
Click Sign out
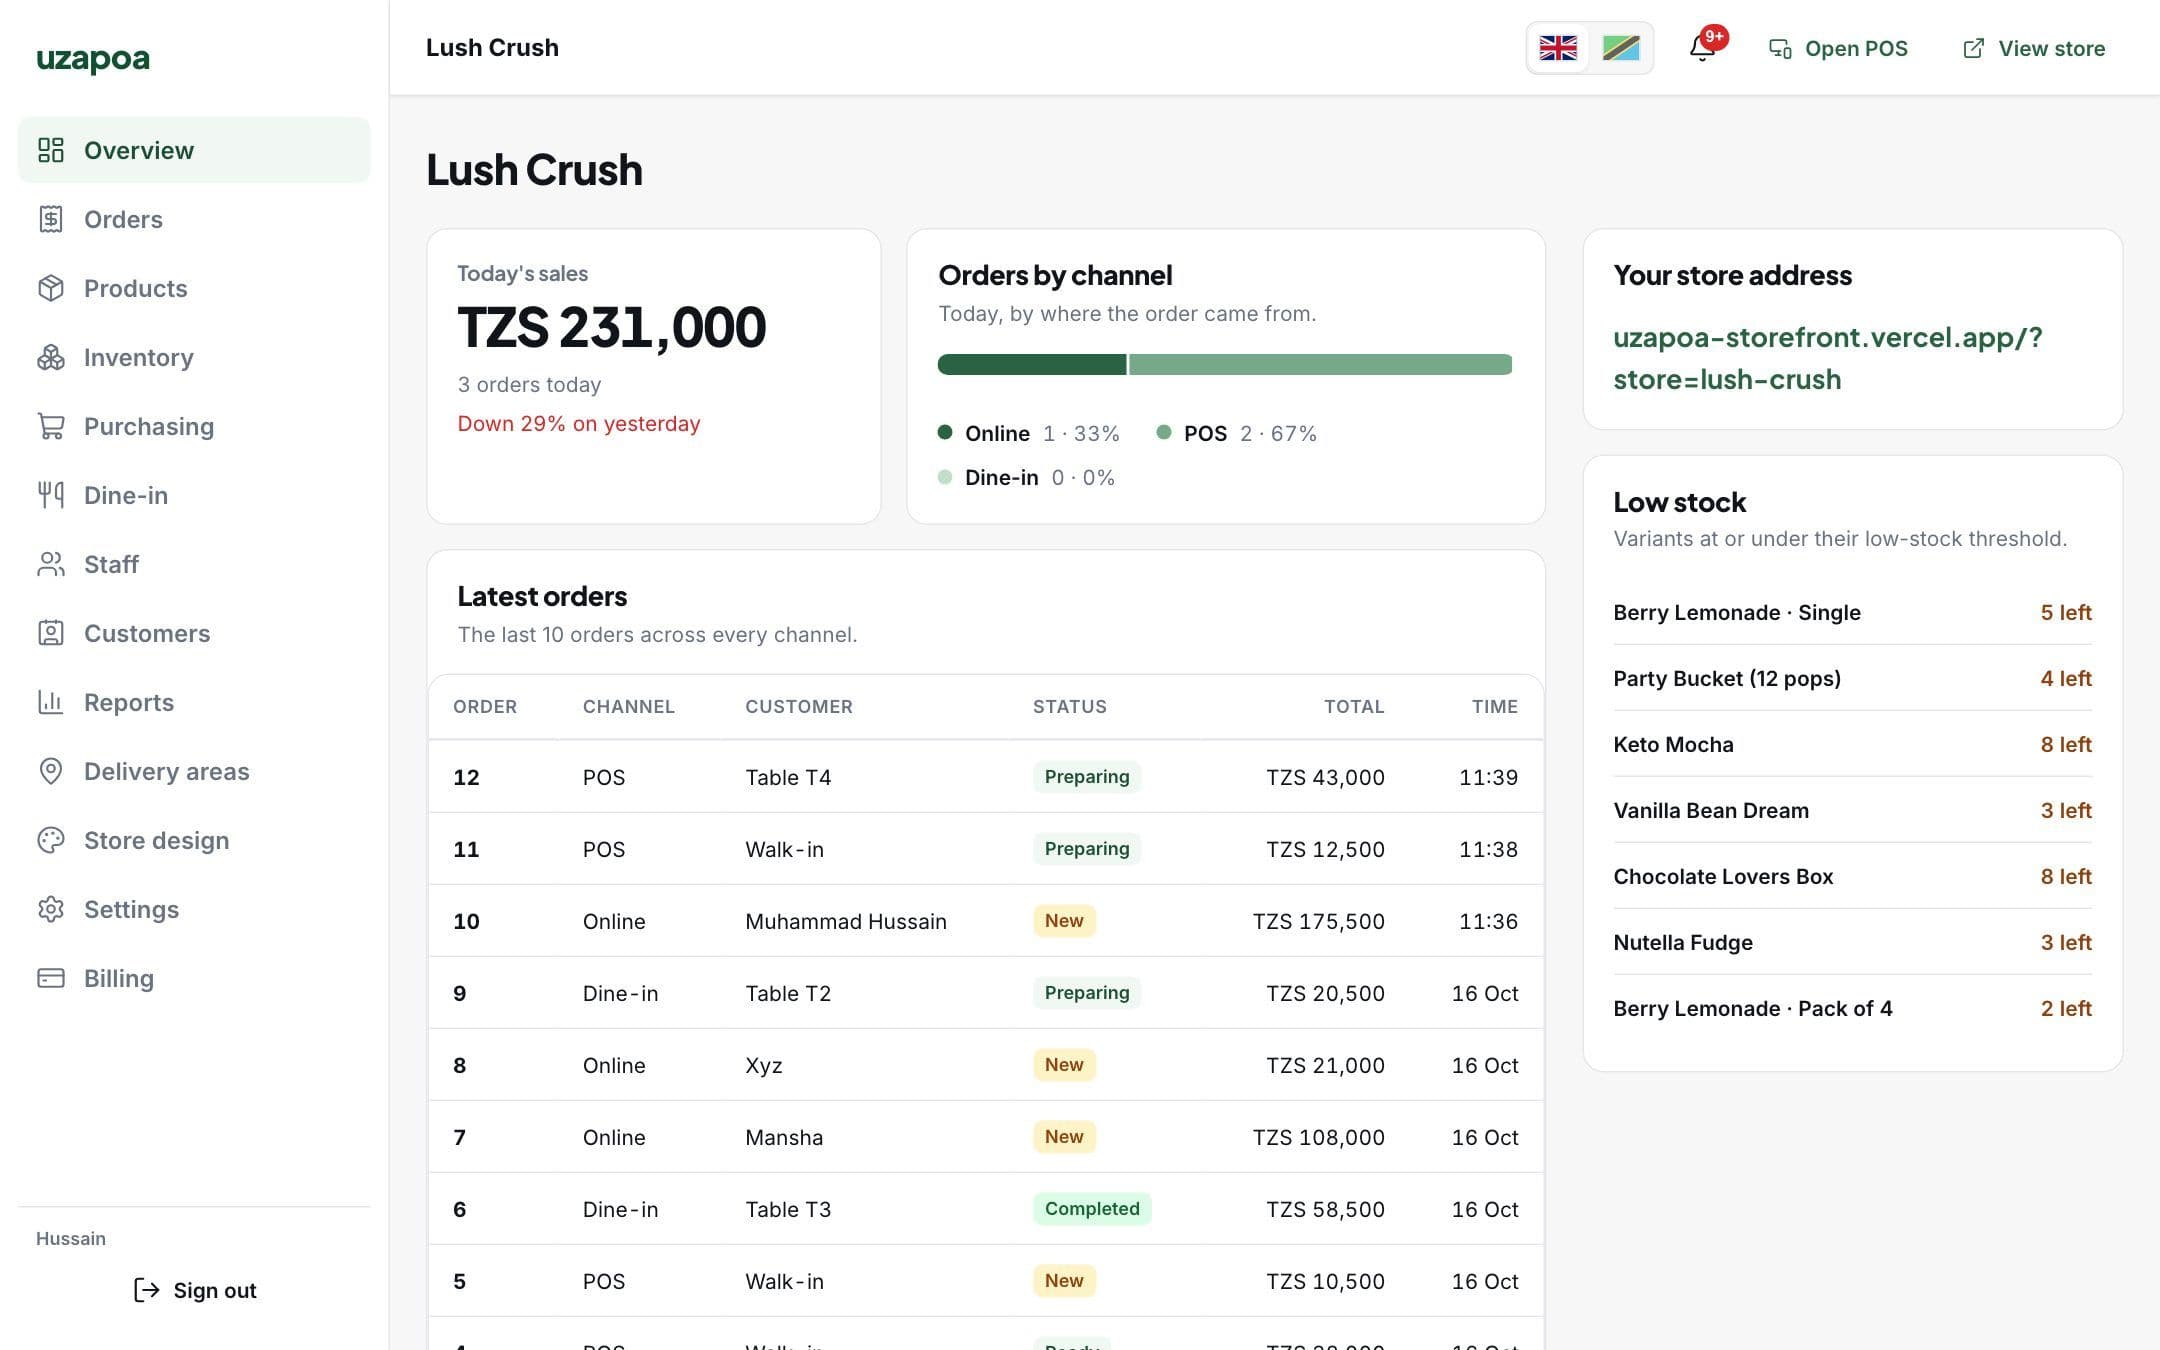[195, 1290]
